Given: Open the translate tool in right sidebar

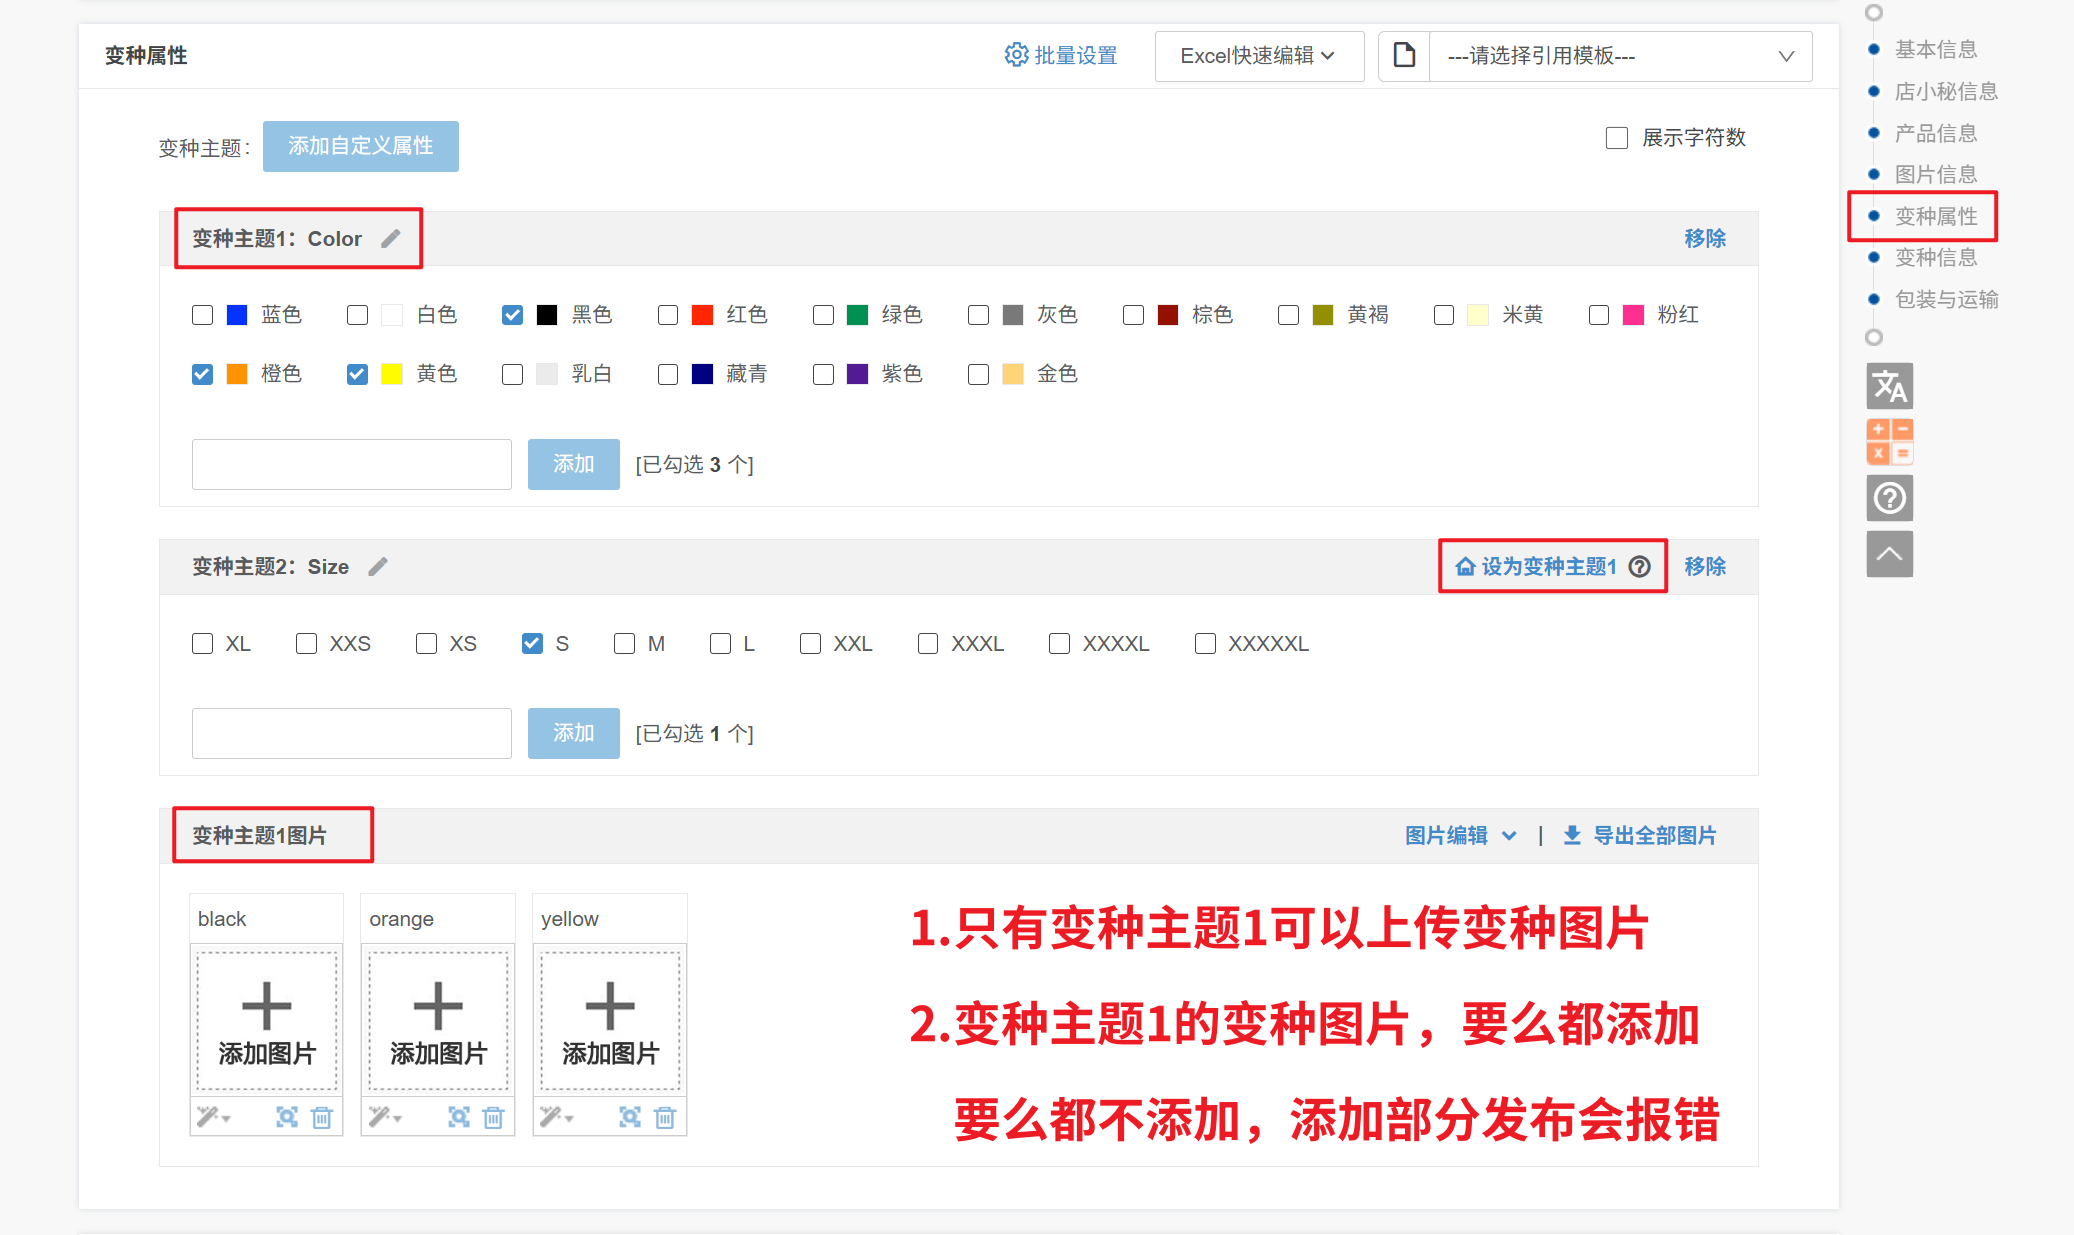Looking at the screenshot, I should (1889, 386).
